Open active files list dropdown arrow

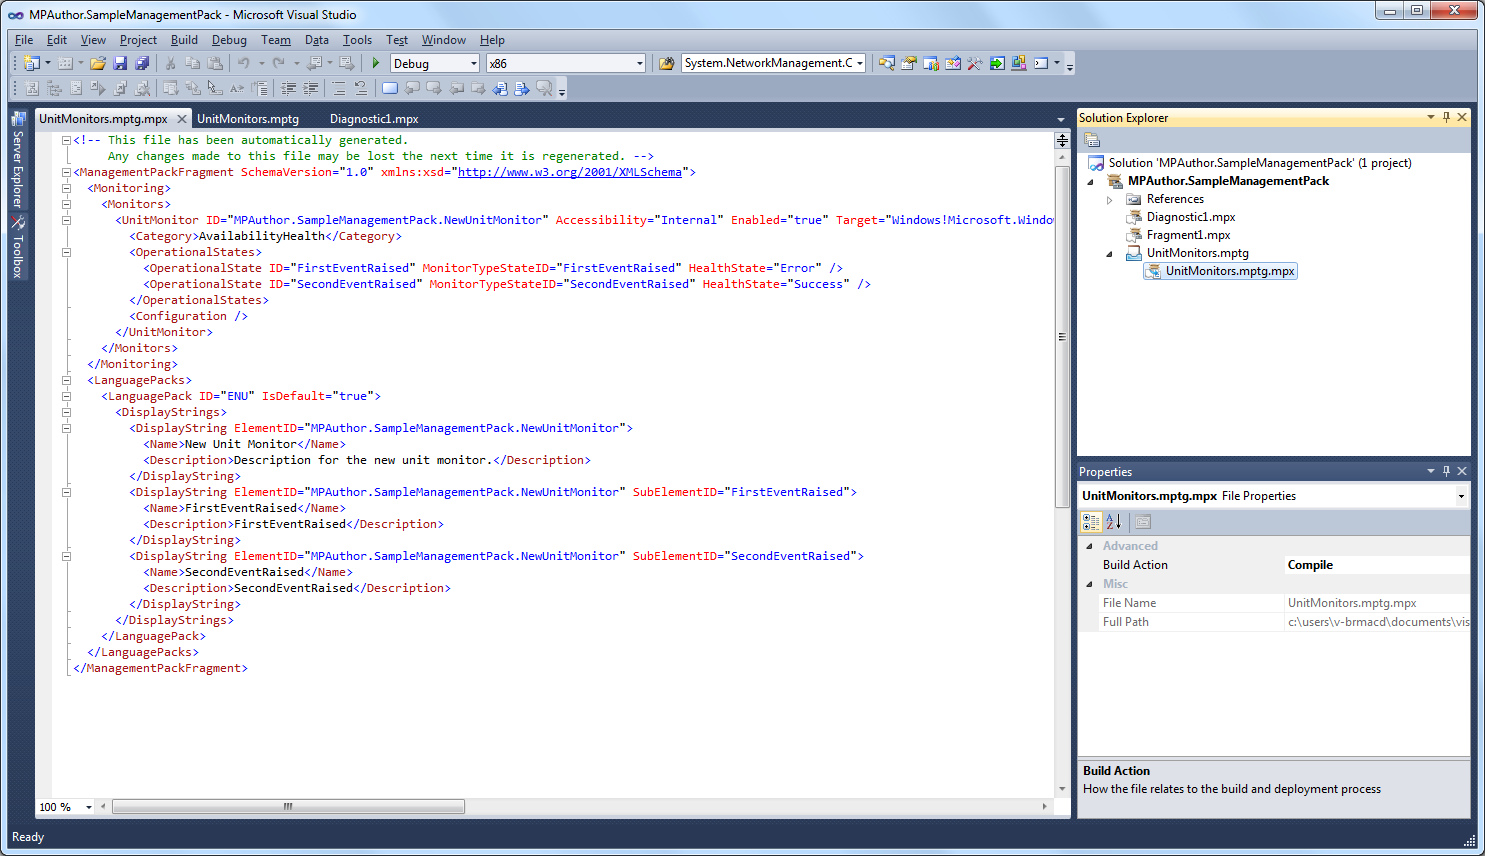click(1061, 120)
